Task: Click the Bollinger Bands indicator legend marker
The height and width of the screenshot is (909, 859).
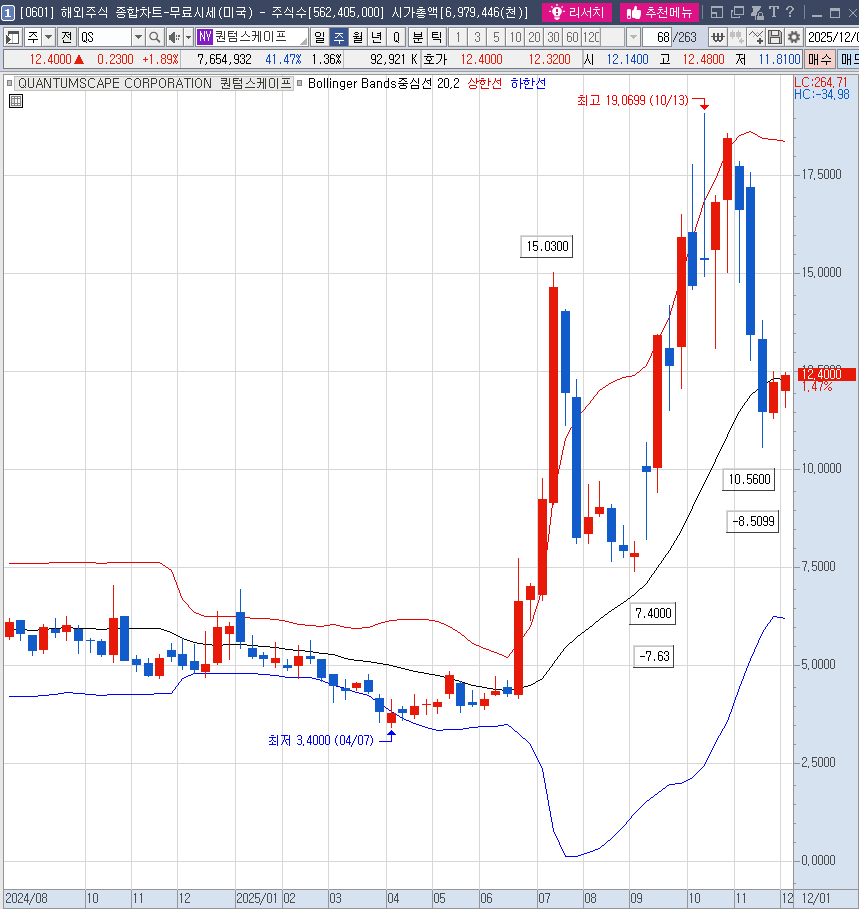Action: (x=300, y=84)
